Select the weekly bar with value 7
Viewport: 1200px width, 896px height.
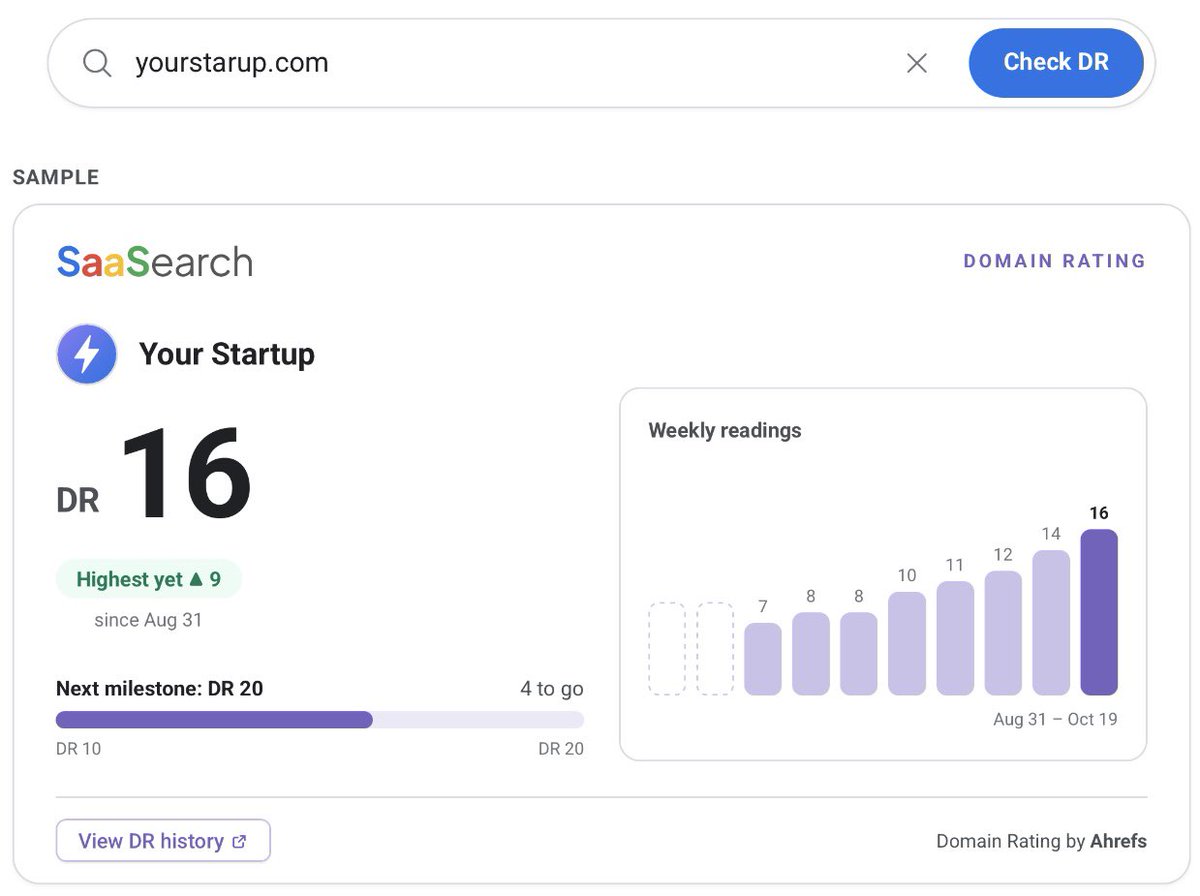[763, 659]
